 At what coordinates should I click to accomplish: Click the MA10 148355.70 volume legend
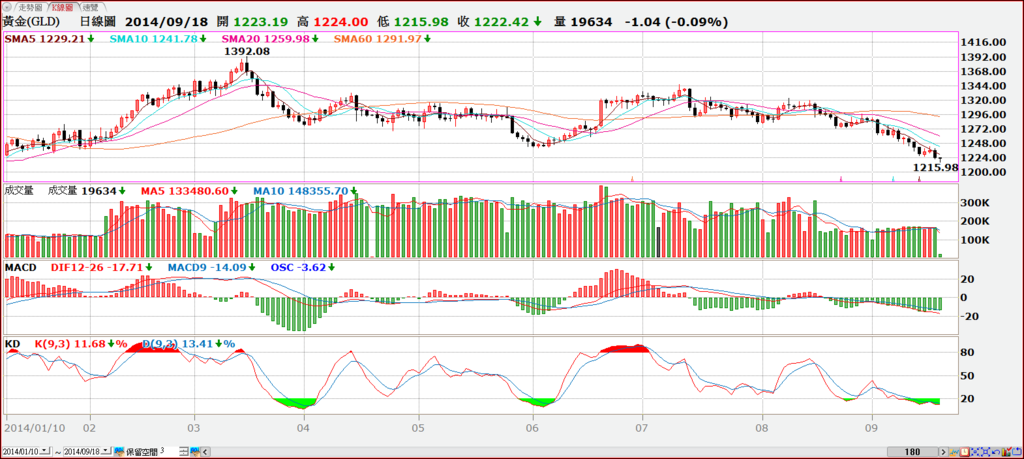click(306, 191)
